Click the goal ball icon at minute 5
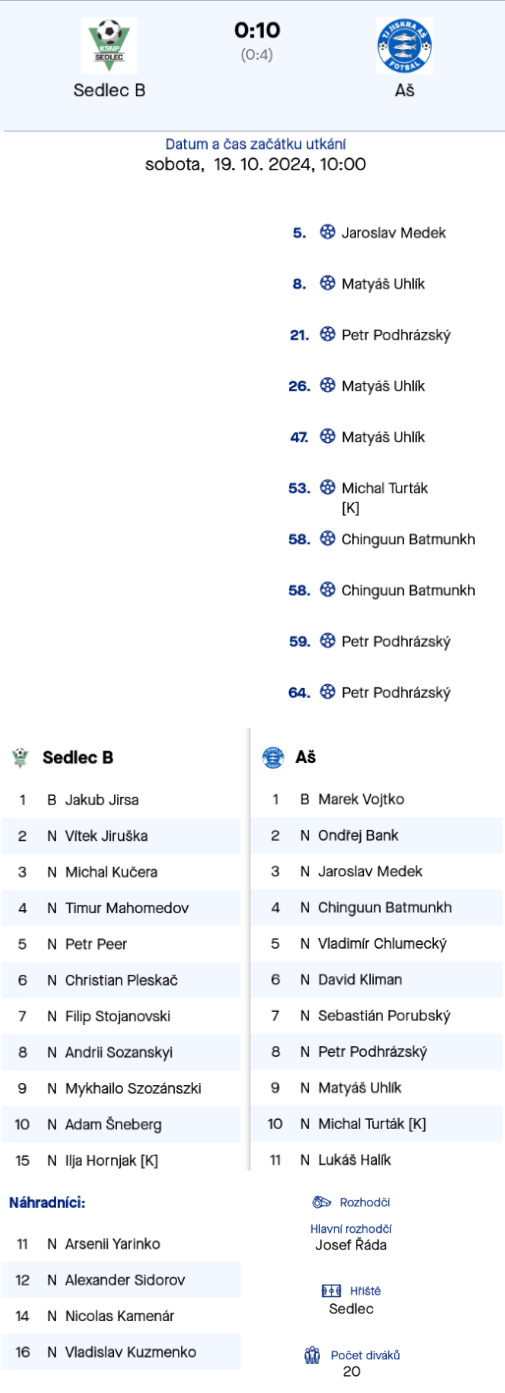505x1393 pixels. coord(327,232)
